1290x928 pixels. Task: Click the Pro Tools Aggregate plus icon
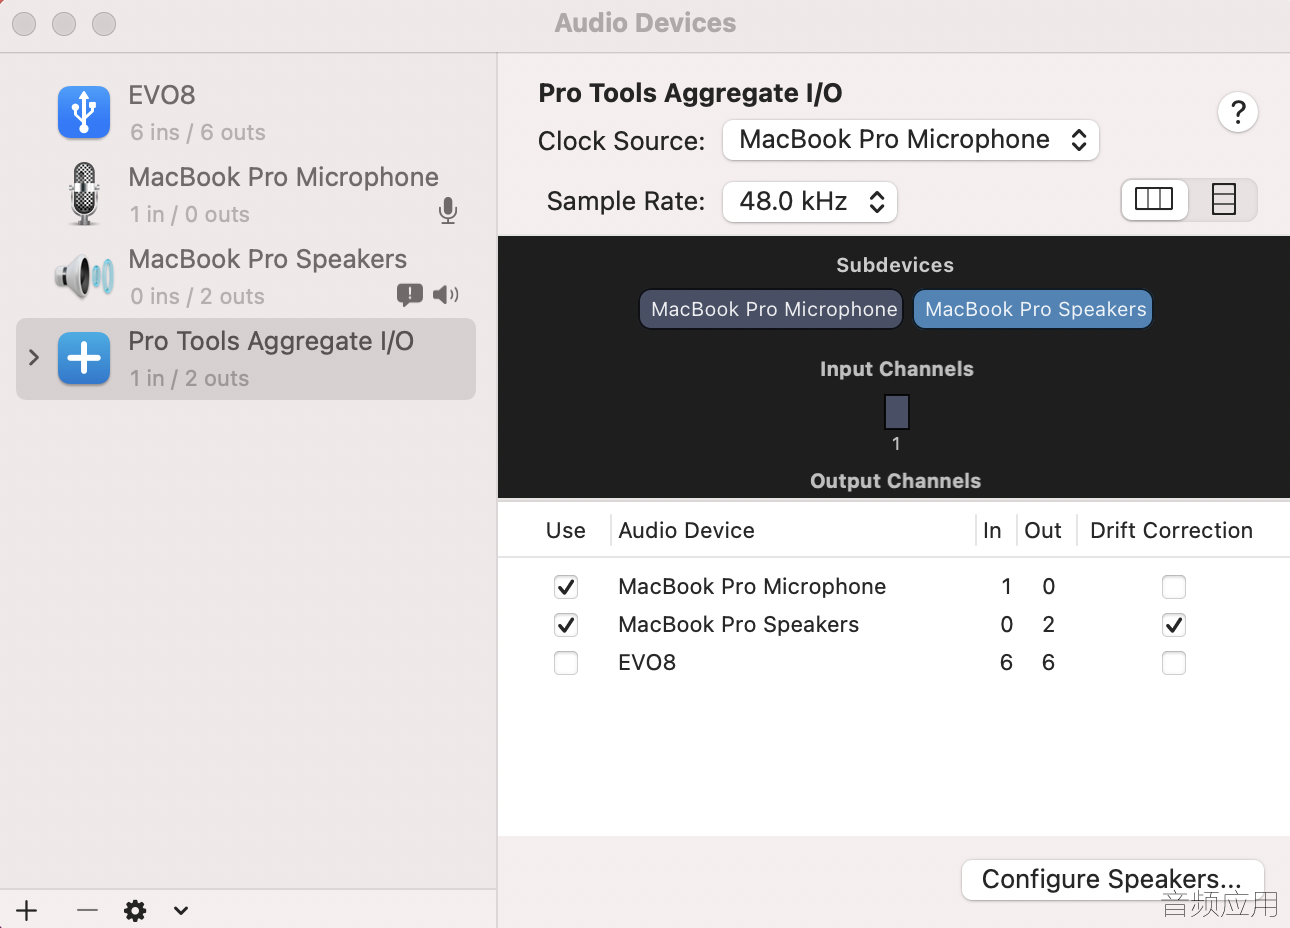pos(84,358)
